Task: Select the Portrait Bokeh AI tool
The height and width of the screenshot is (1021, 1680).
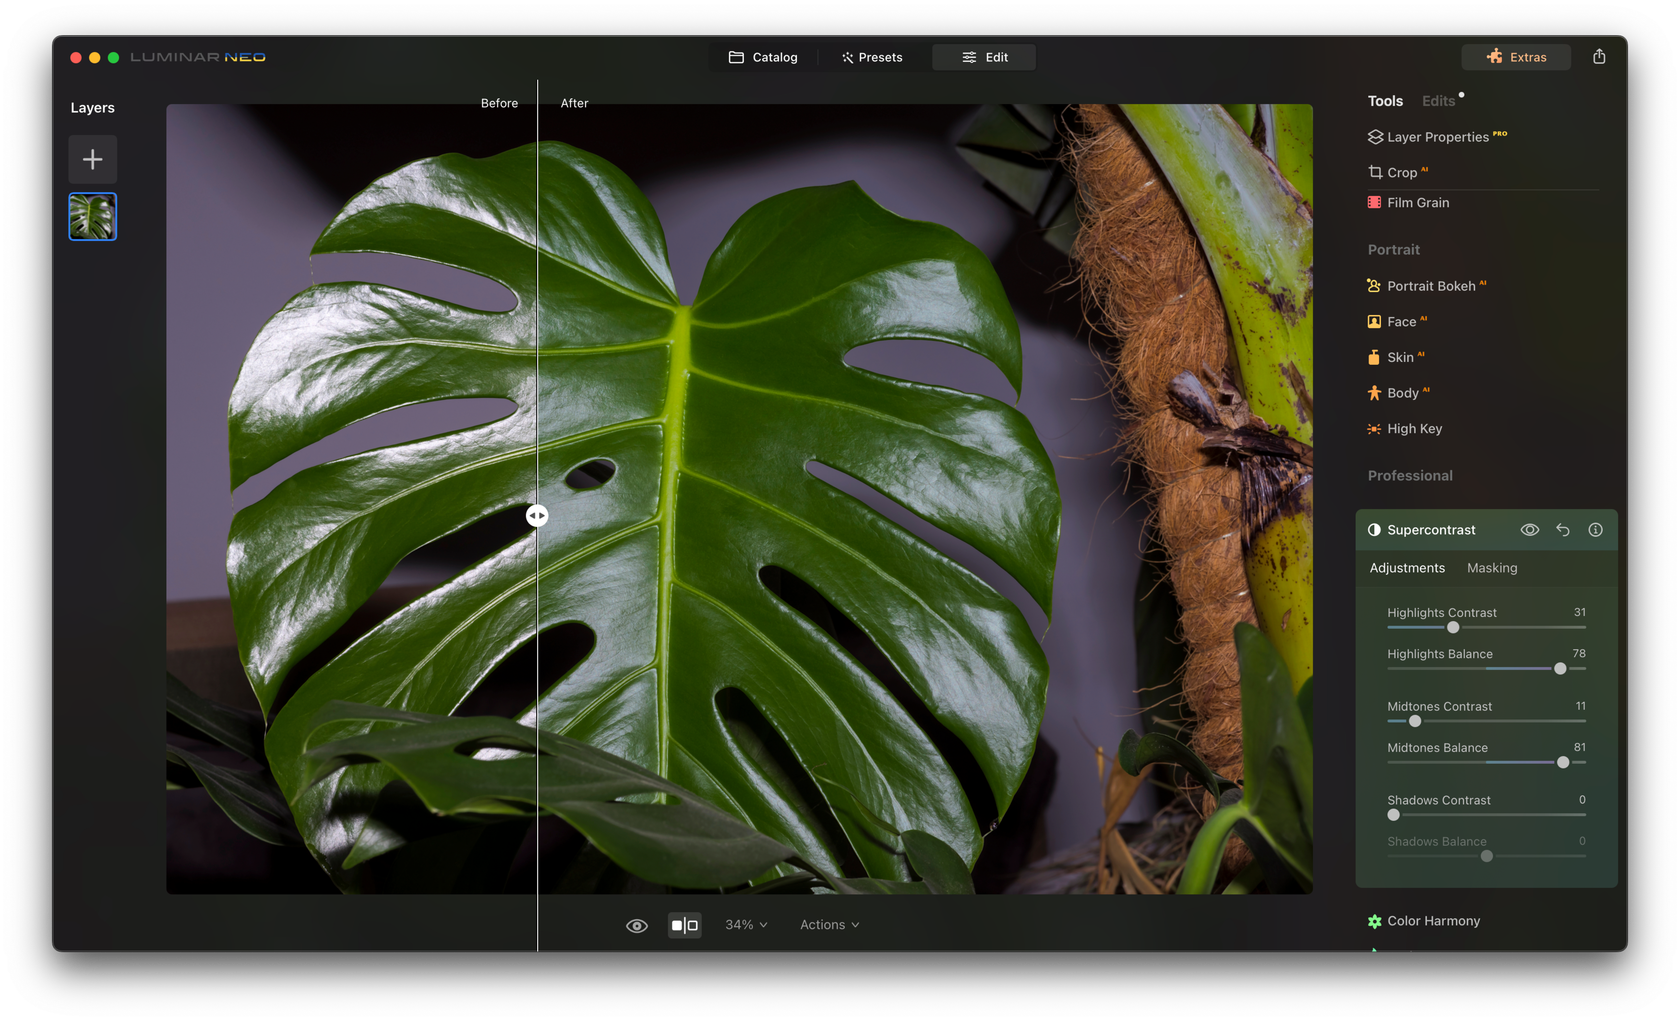Action: click(1429, 285)
